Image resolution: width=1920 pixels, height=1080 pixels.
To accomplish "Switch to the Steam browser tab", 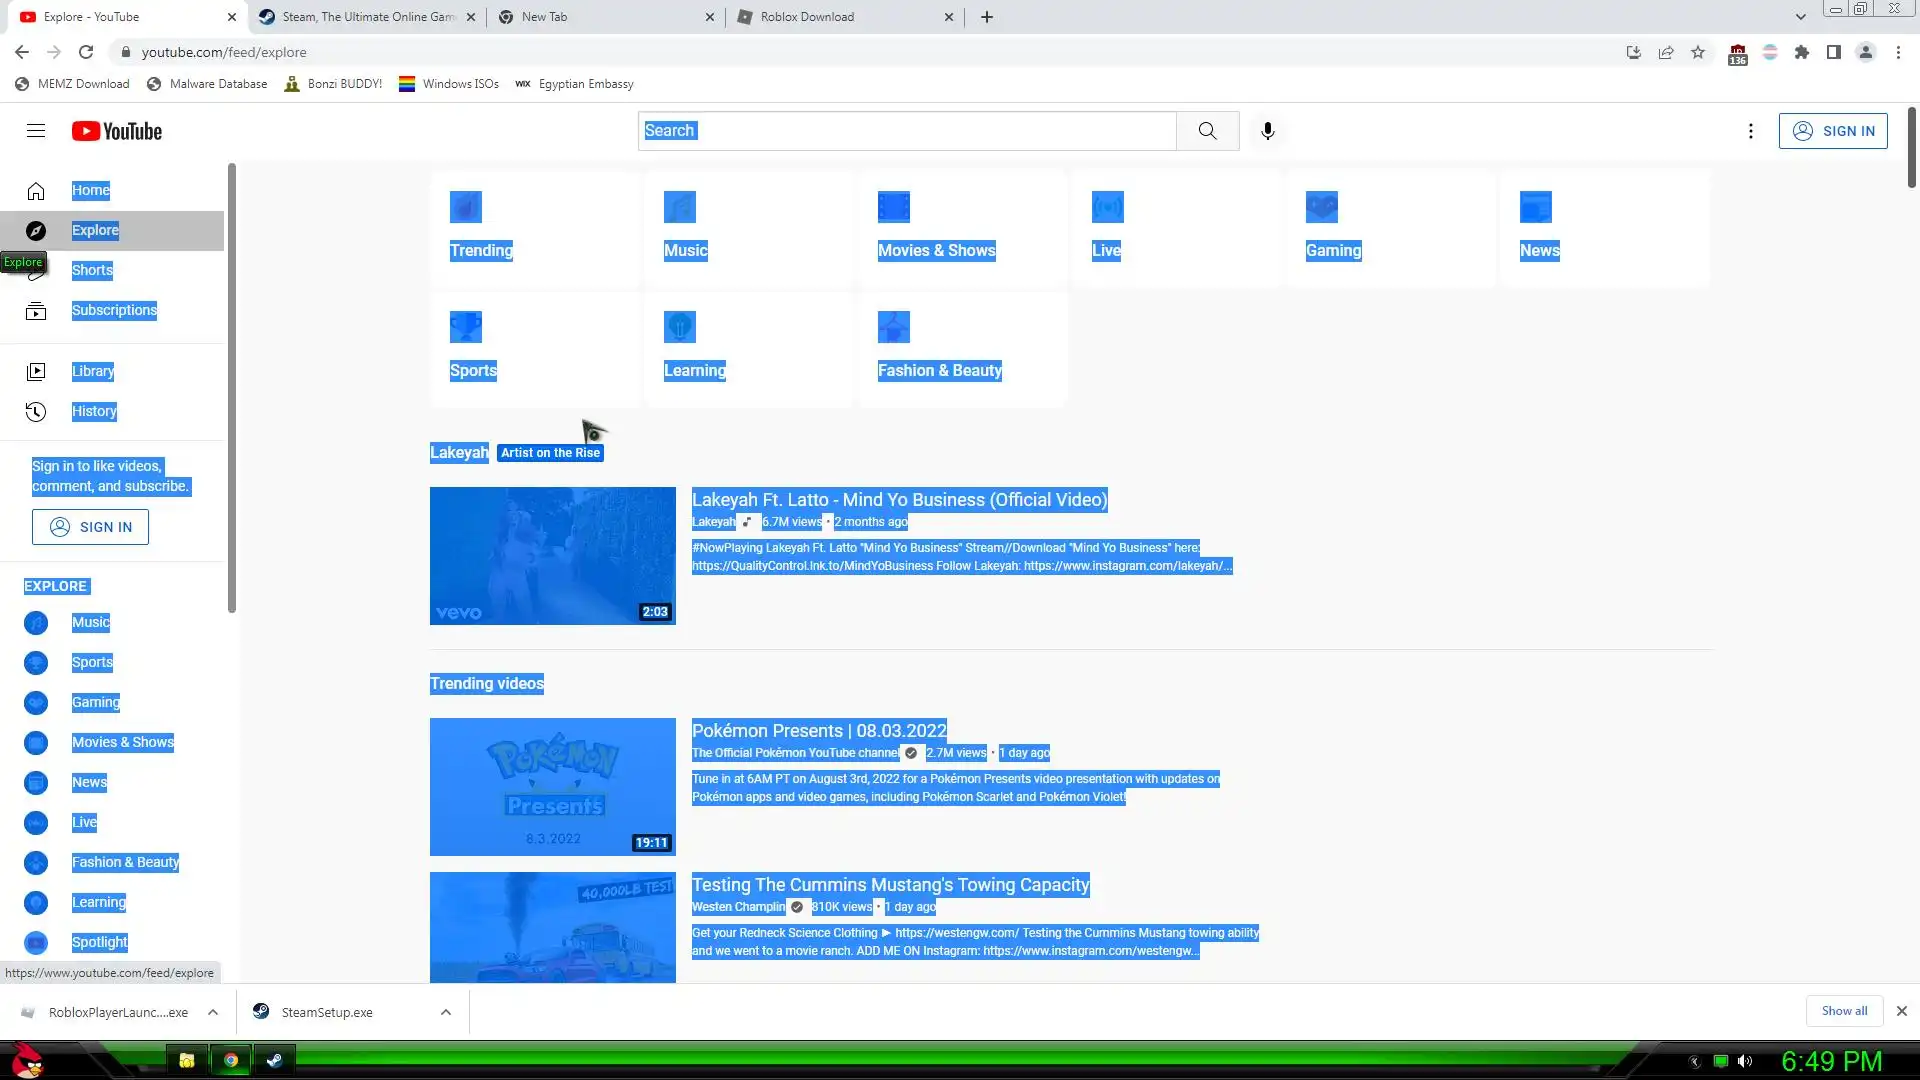I will (368, 17).
